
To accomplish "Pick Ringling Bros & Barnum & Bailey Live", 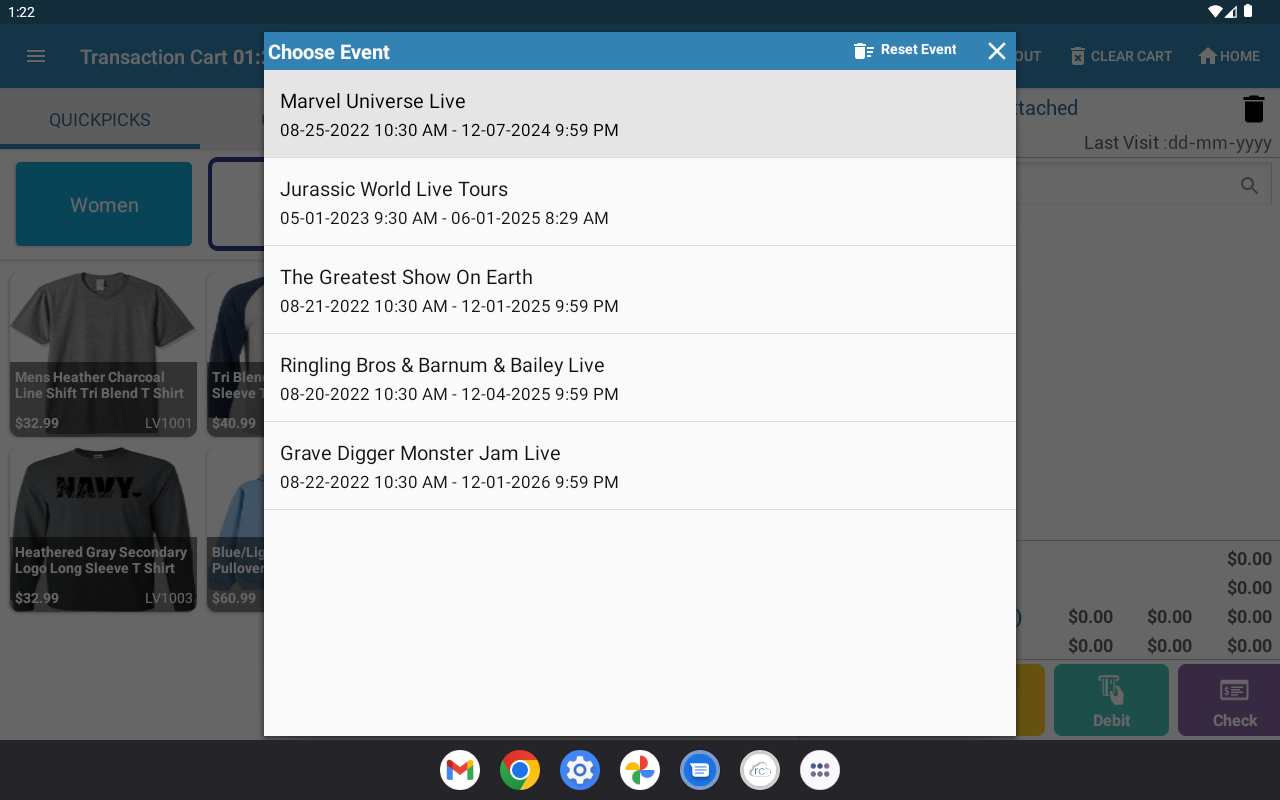I will (640, 378).
